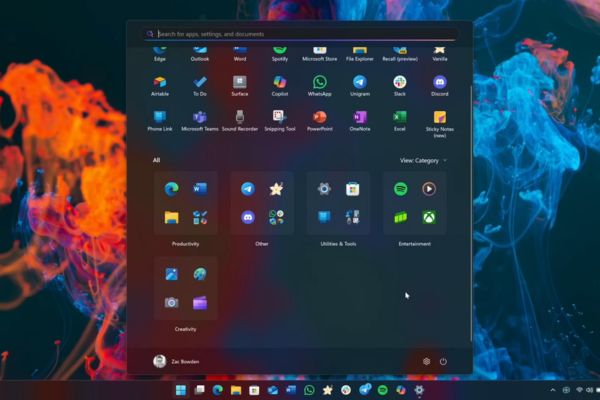Viewport: 600px width, 400px height.
Task: Open Photos in the Creativity category
Action: pos(171,274)
